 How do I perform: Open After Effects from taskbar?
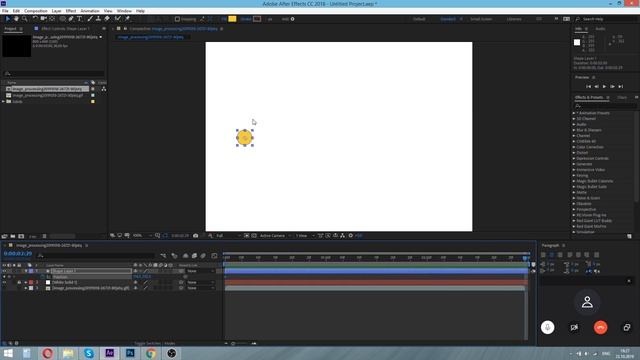coord(109,353)
